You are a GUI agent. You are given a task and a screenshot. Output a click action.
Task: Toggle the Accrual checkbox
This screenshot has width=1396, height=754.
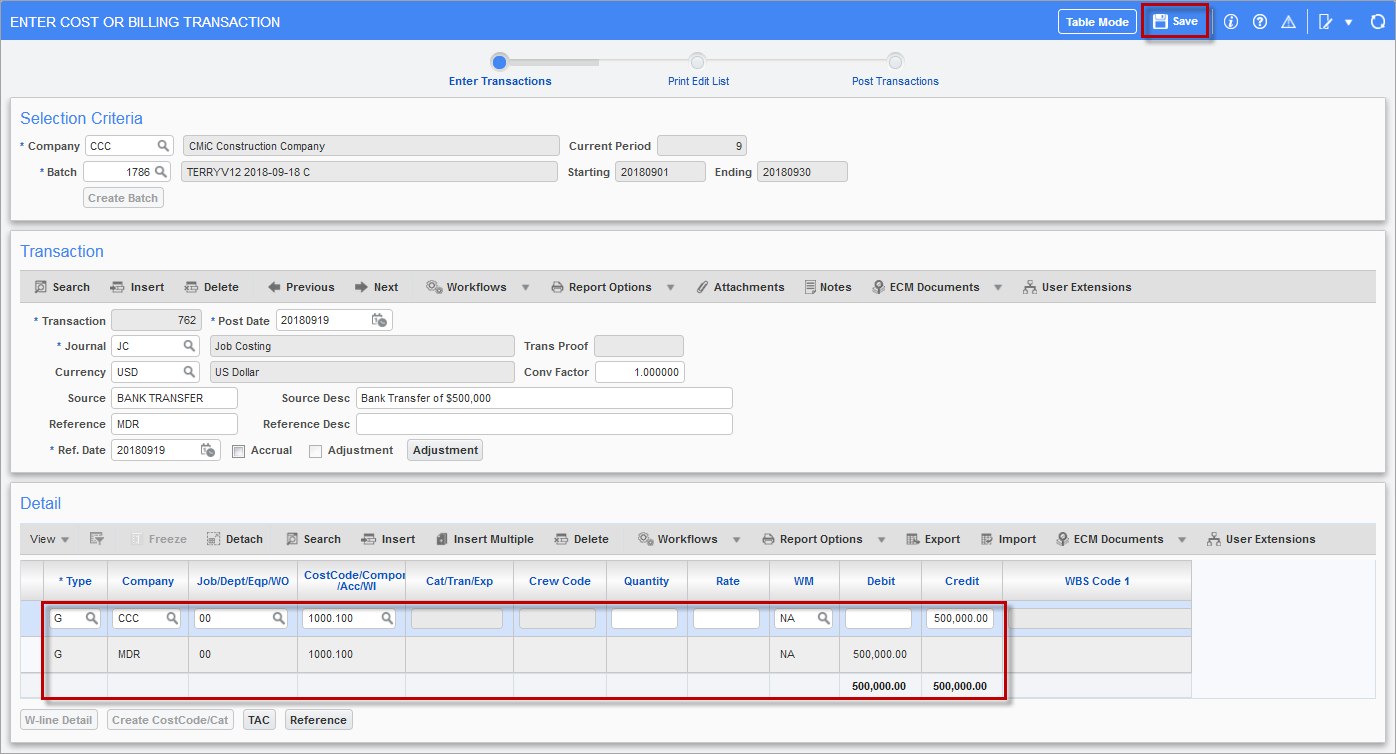238,451
